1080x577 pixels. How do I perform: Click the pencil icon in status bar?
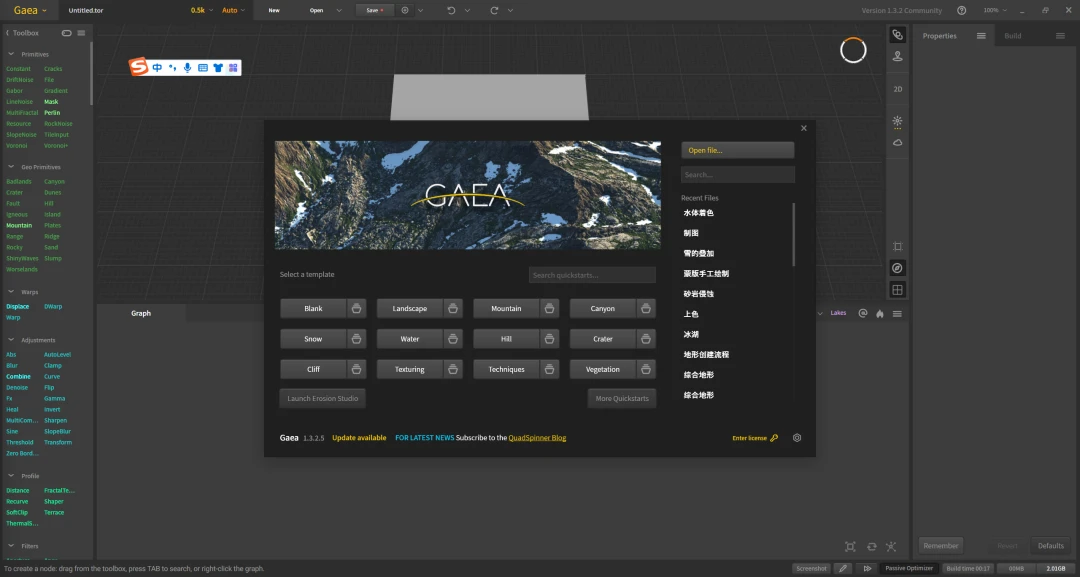point(842,569)
